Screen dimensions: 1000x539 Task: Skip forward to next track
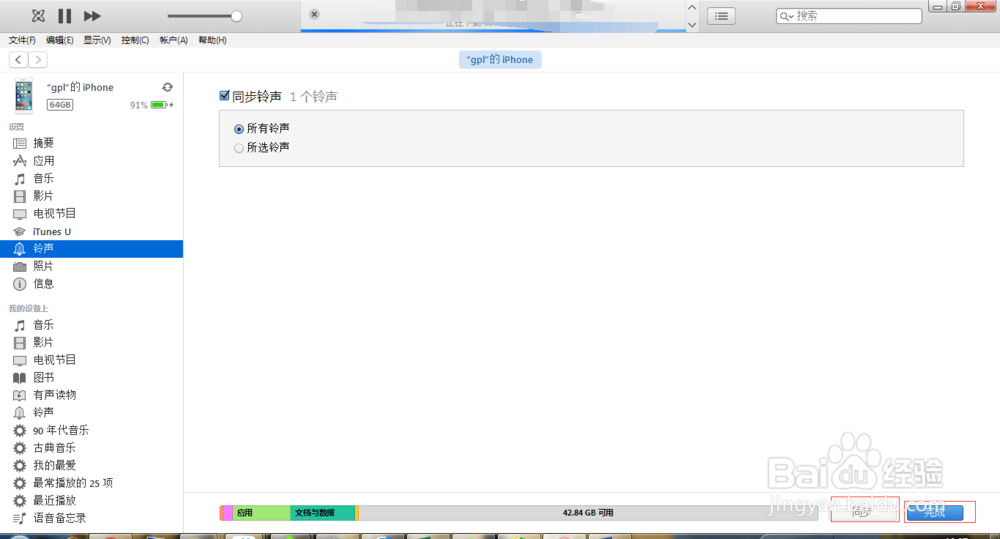[x=92, y=16]
